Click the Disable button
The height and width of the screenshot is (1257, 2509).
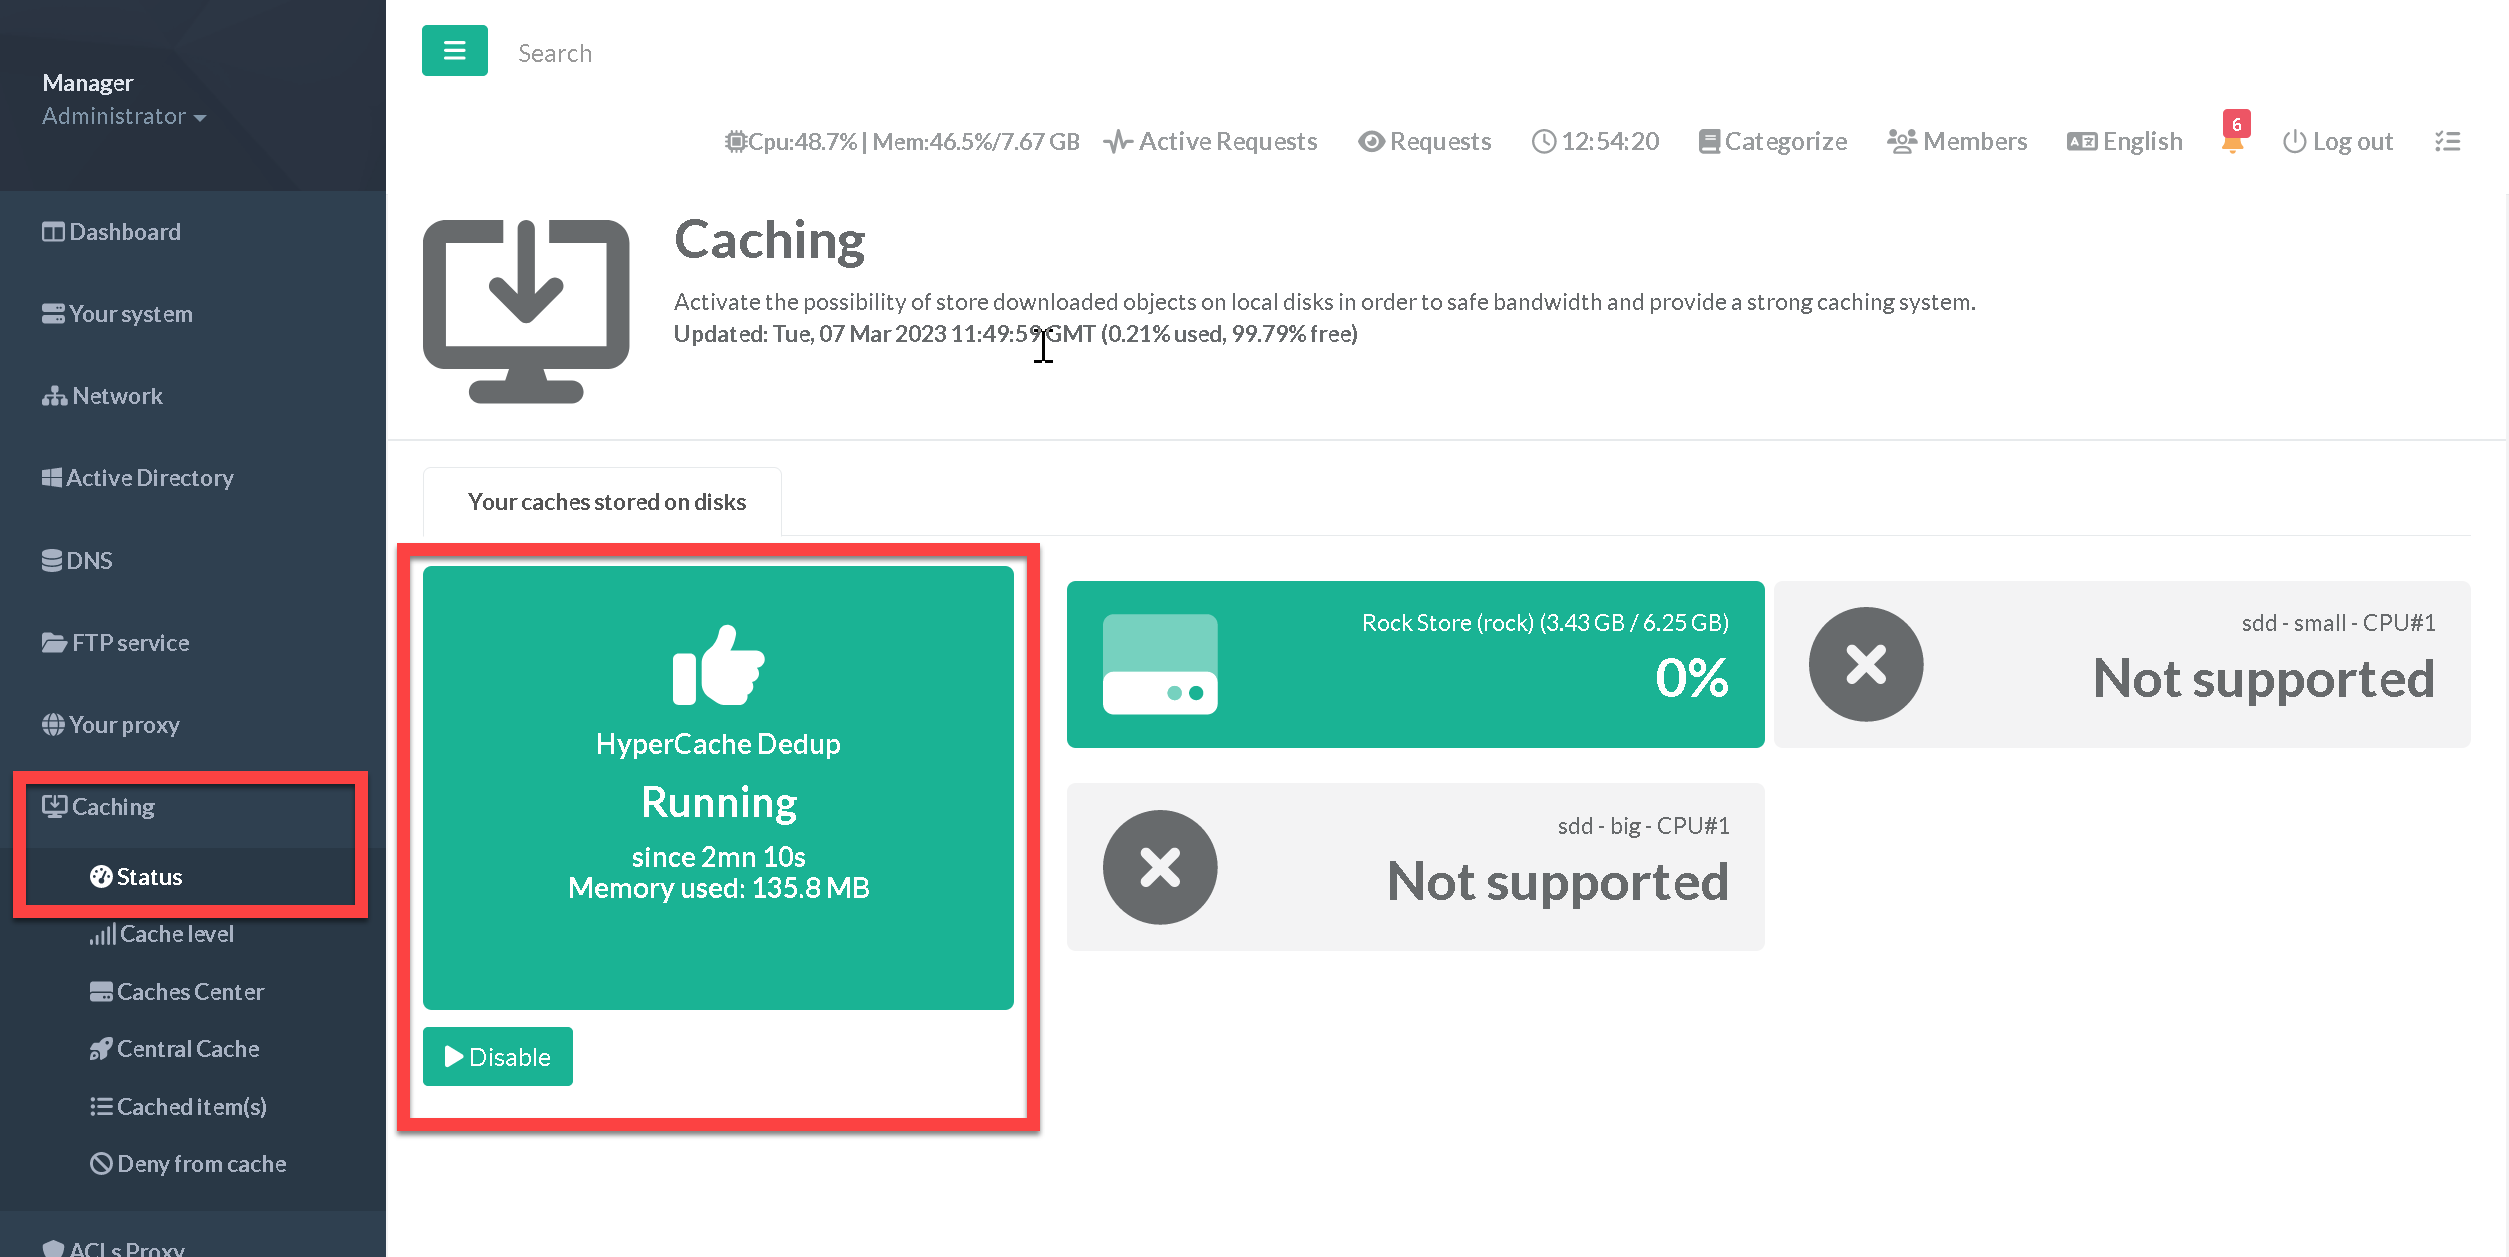(x=497, y=1057)
